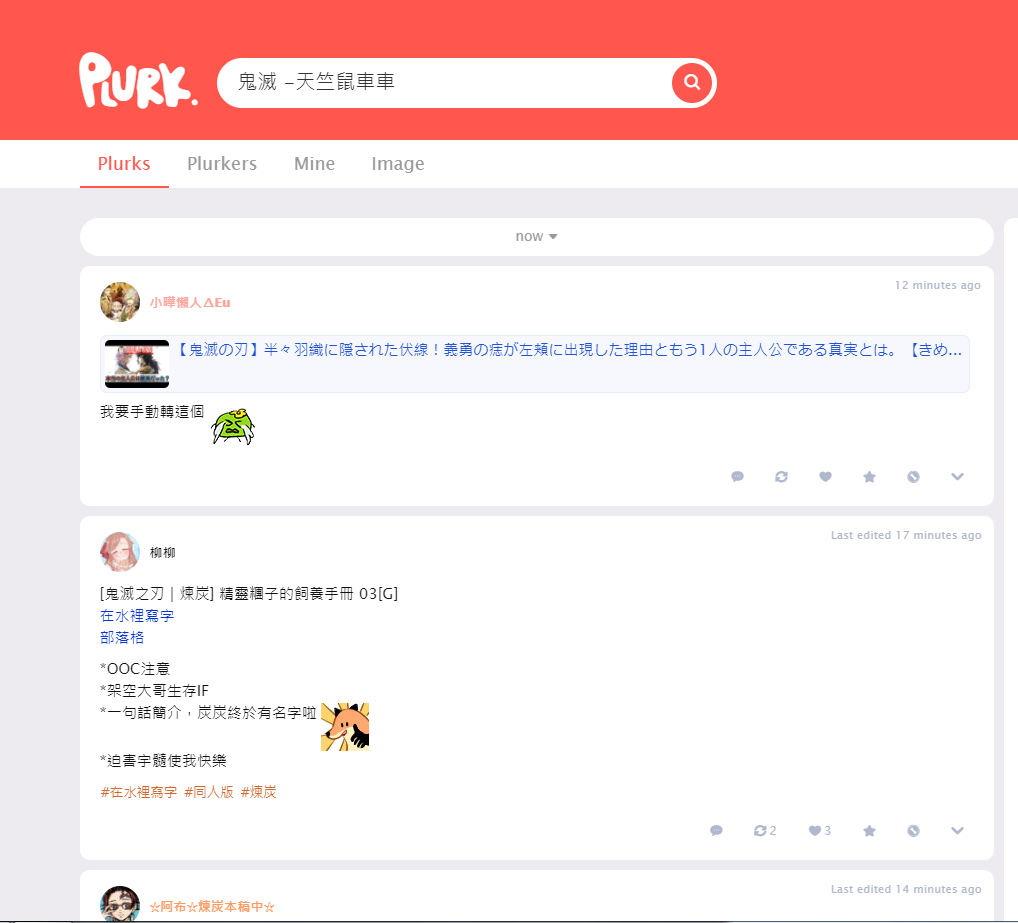Like the 我要手動轉這個 plurk
The image size is (1018, 923).
[x=825, y=476]
